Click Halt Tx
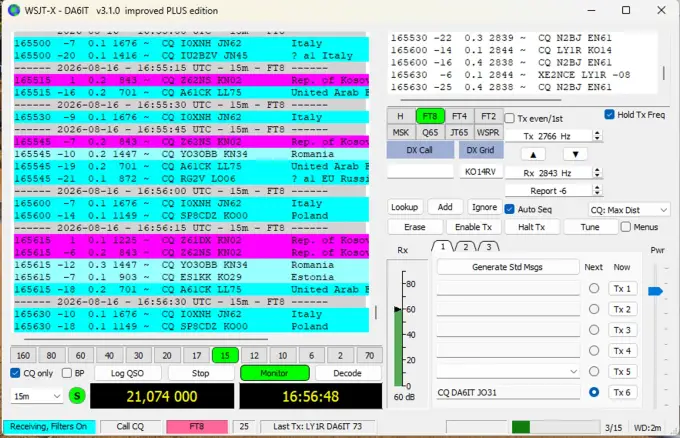680x438 pixels. tap(531, 227)
